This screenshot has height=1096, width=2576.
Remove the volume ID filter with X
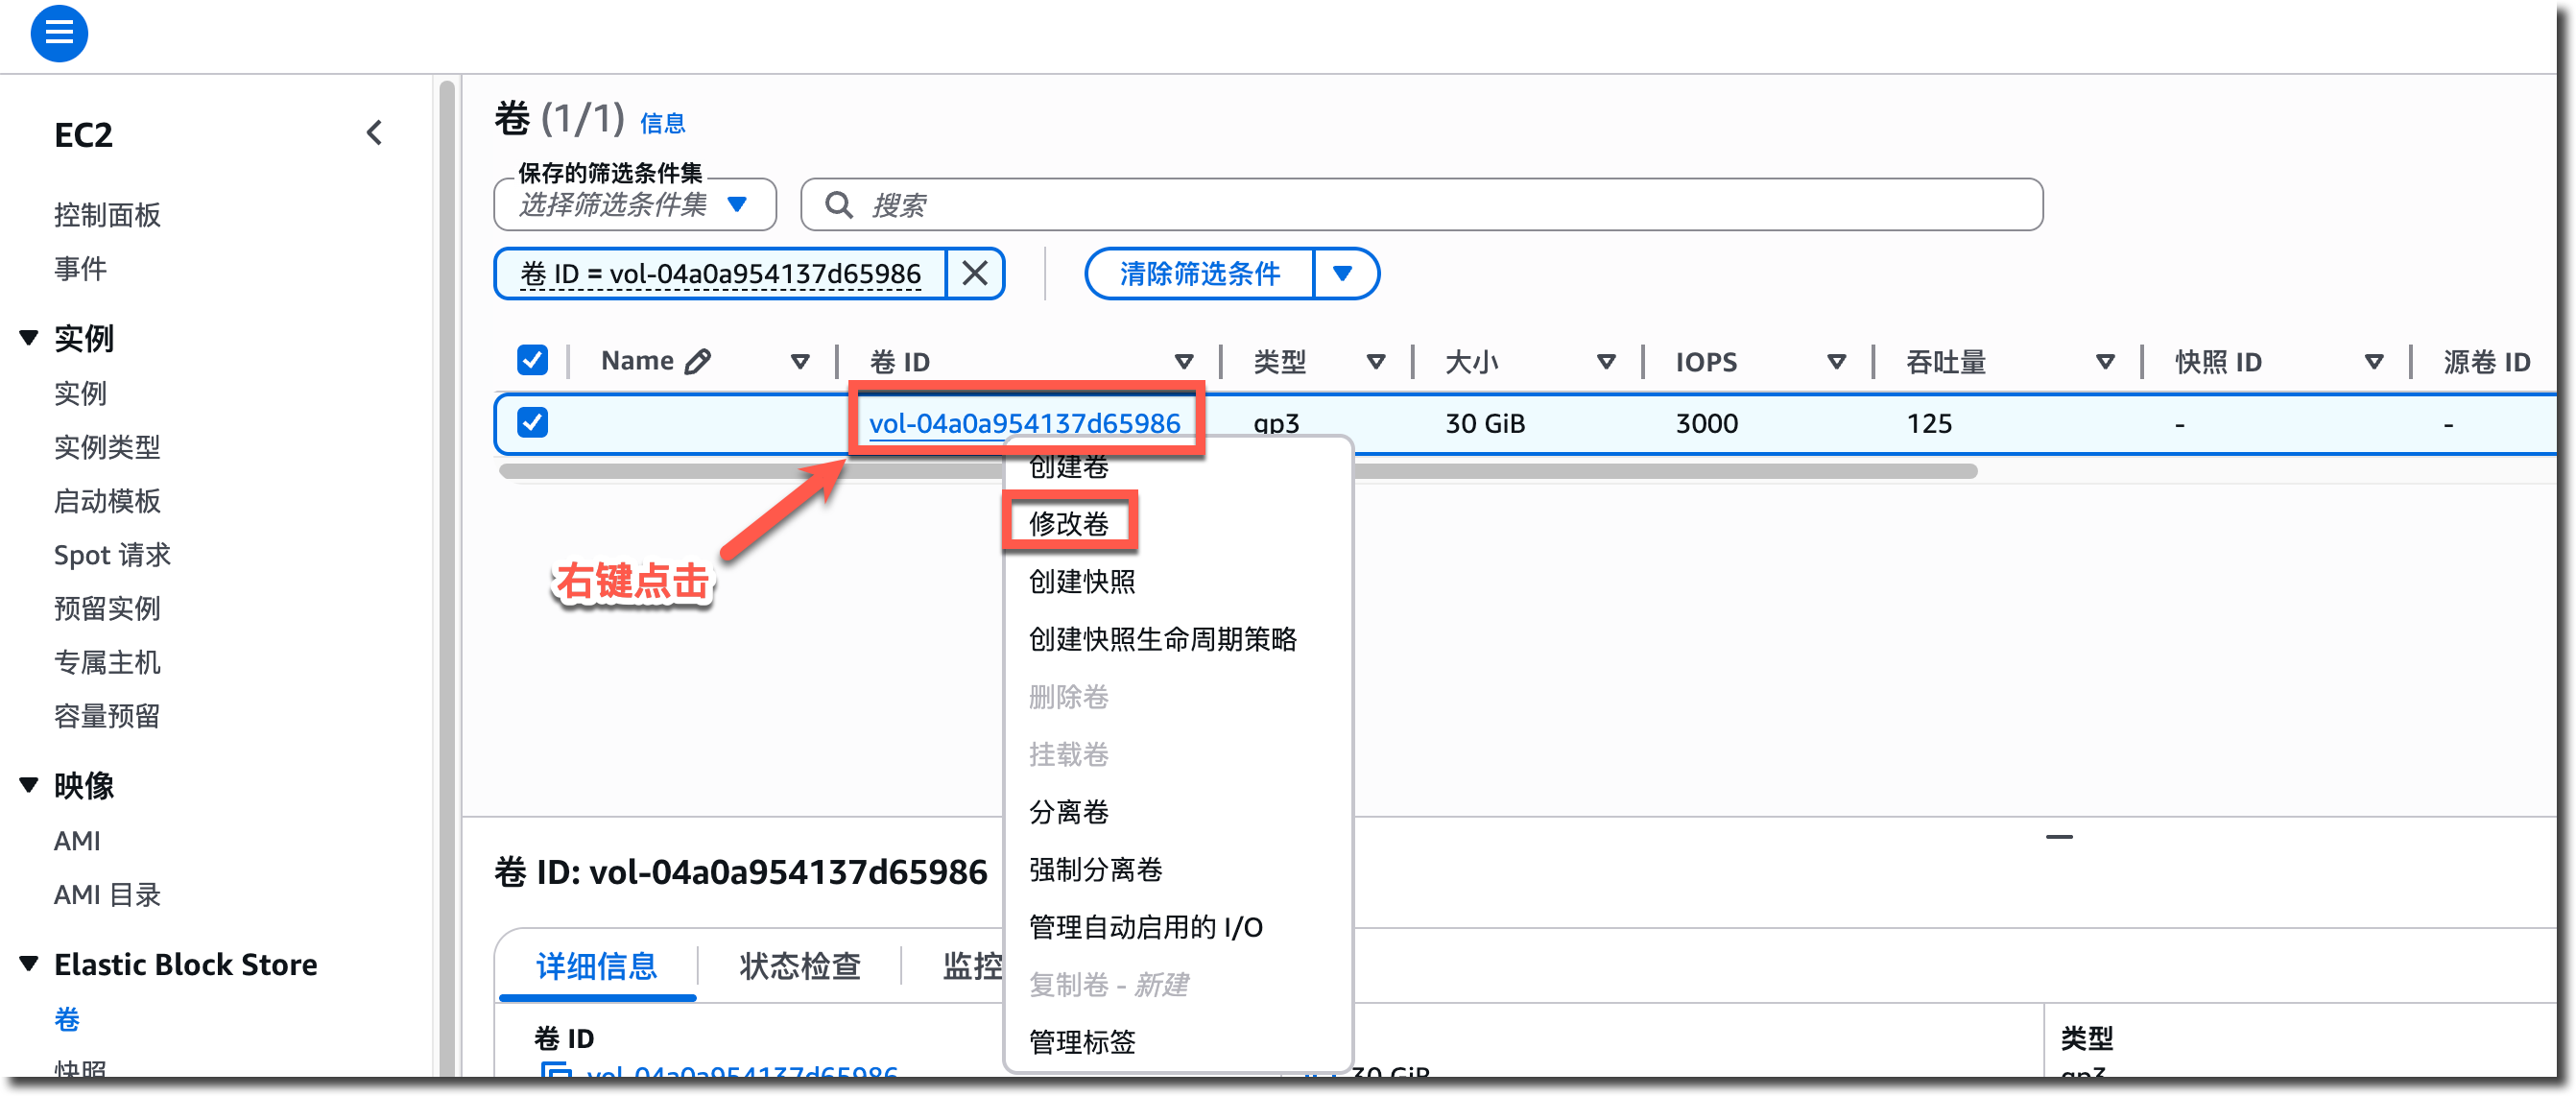[x=974, y=273]
